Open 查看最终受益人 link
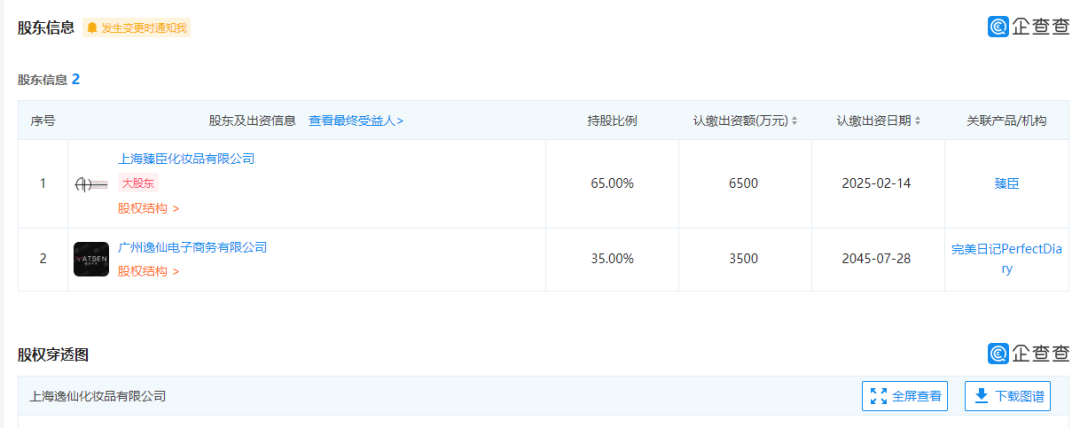Image resolution: width=1080 pixels, height=428 pixels. pos(356,121)
